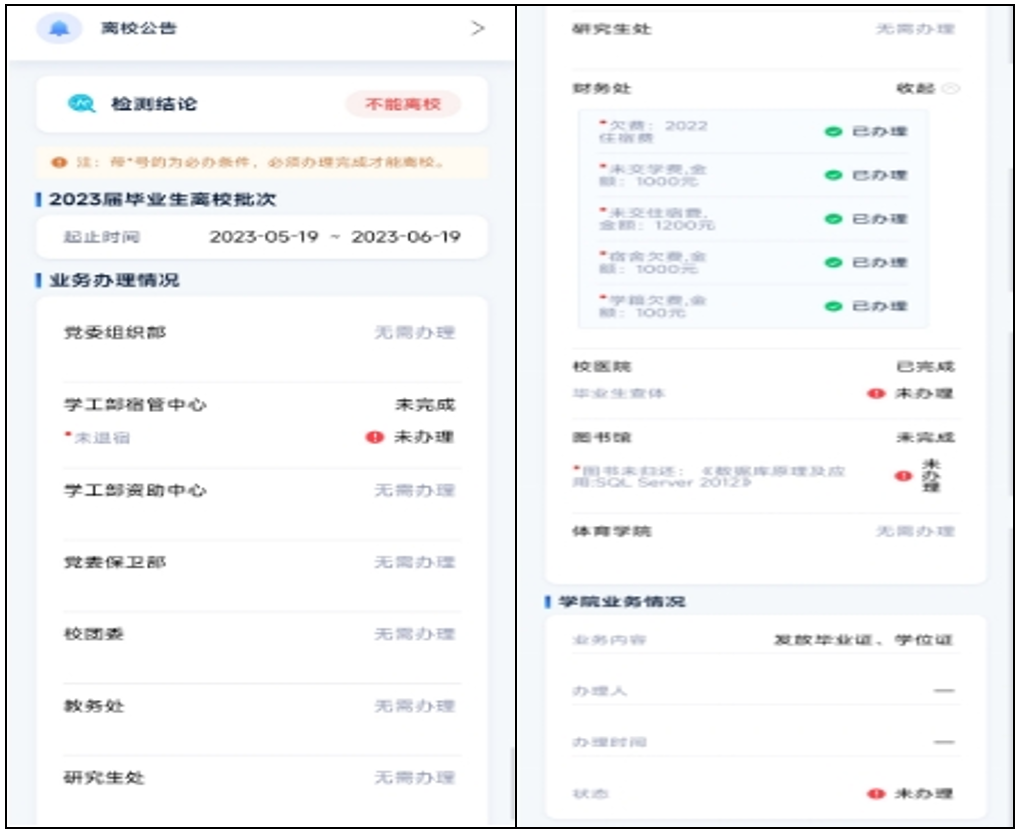Click red warning icon for 毕业生查体
Image resolution: width=1018 pixels, height=833 pixels.
[x=877, y=394]
